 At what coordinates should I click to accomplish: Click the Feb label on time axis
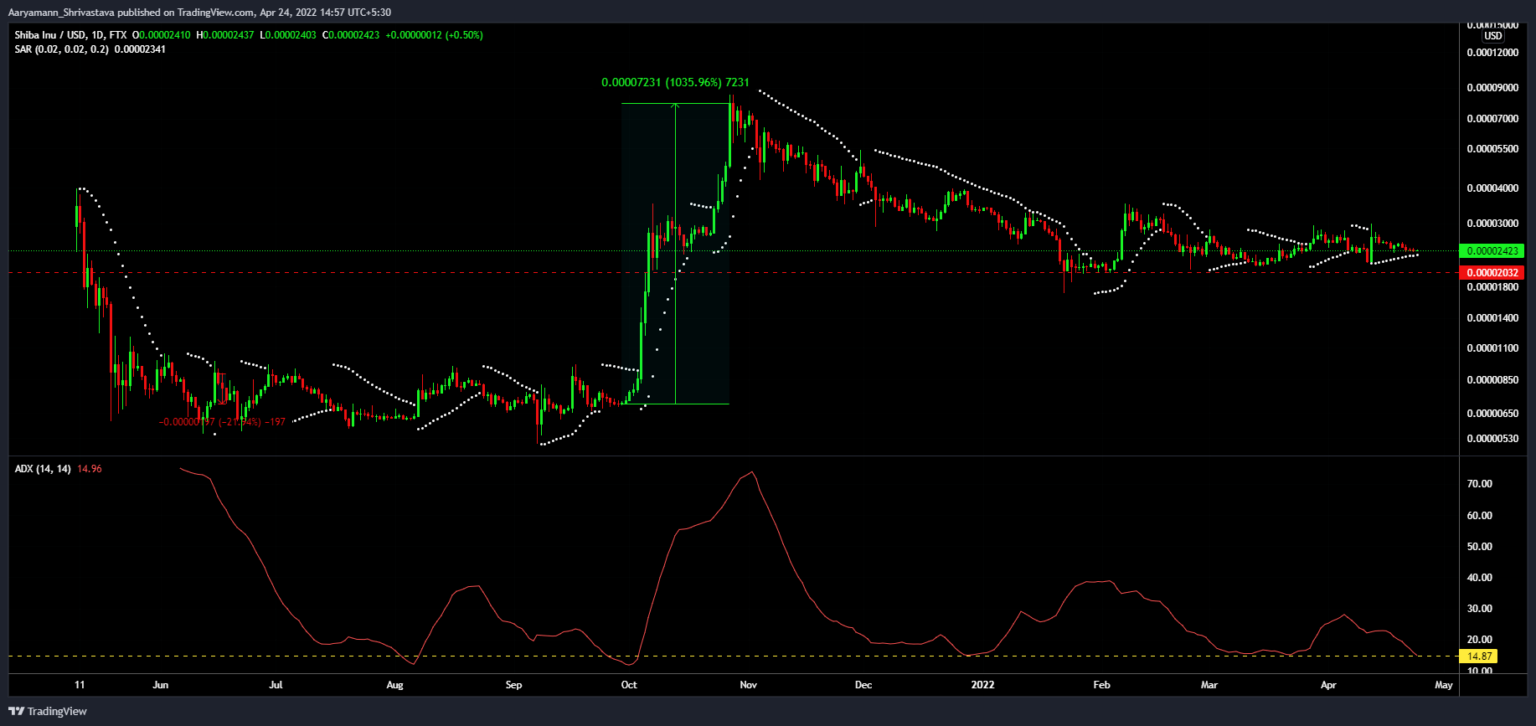(x=1102, y=686)
